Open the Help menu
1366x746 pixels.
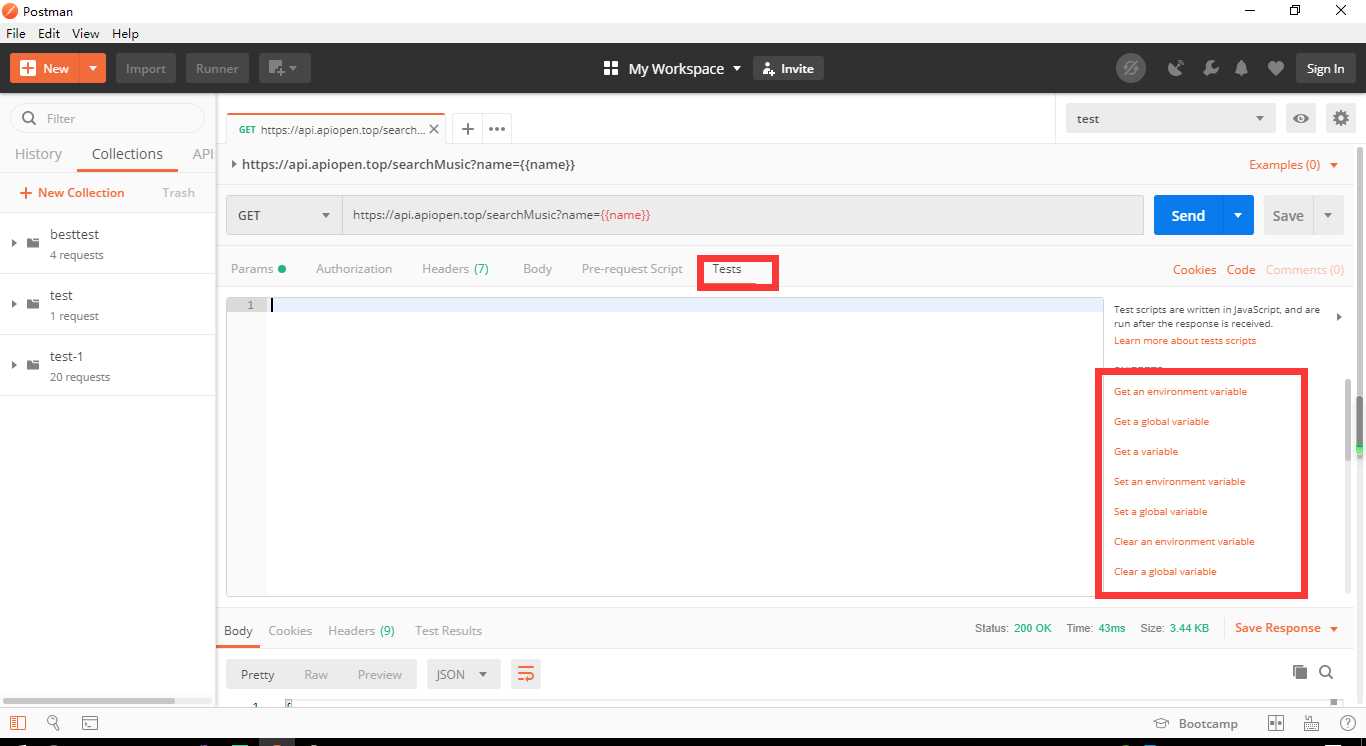[125, 33]
